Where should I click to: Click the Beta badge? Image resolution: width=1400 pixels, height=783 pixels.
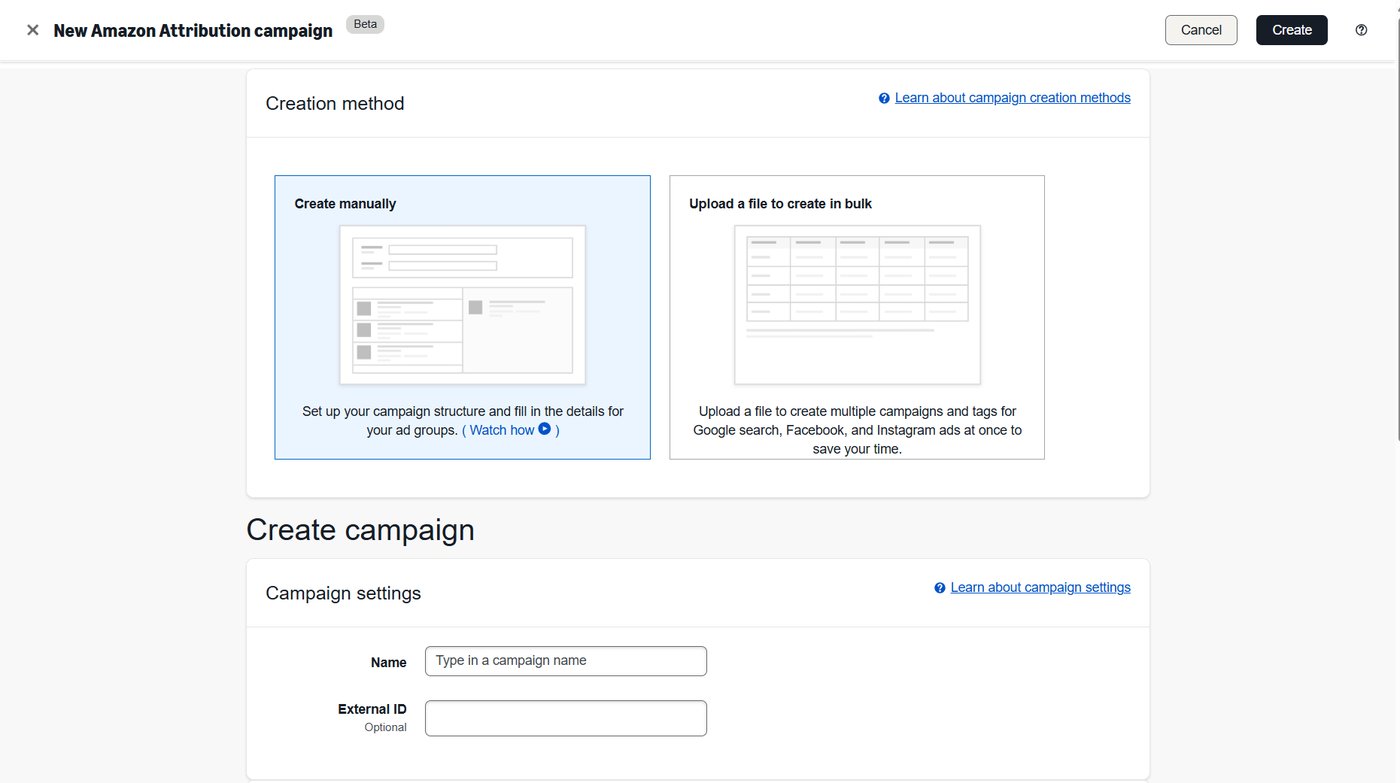tap(365, 24)
